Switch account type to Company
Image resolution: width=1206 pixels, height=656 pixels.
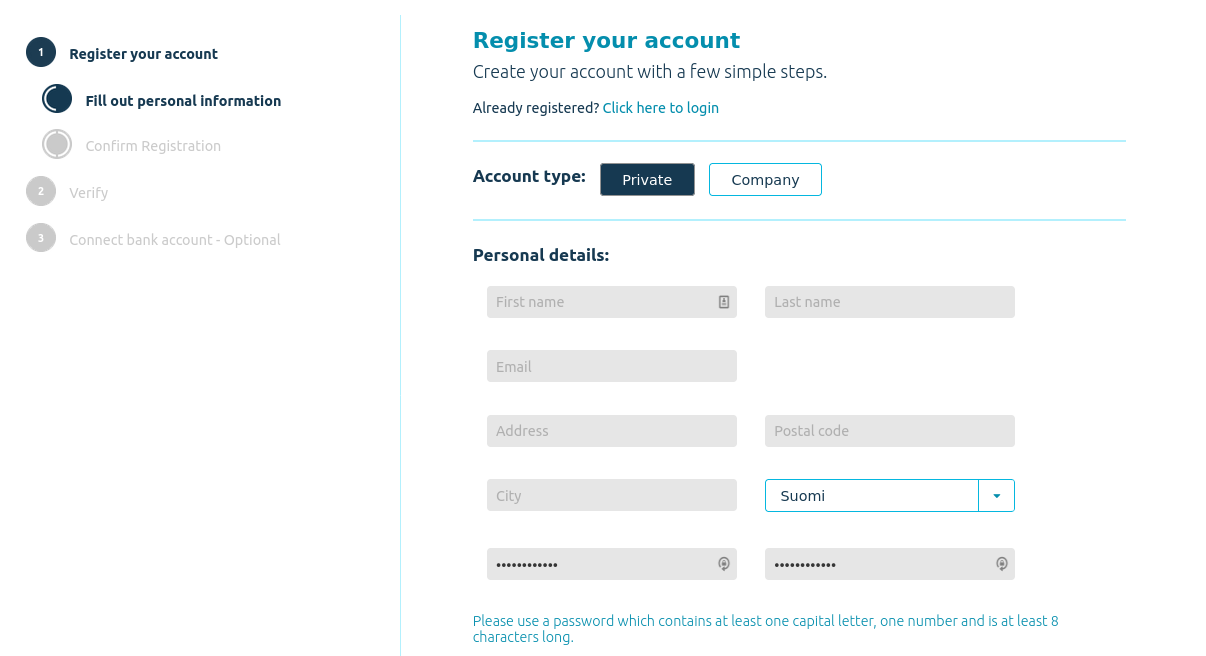coord(765,180)
